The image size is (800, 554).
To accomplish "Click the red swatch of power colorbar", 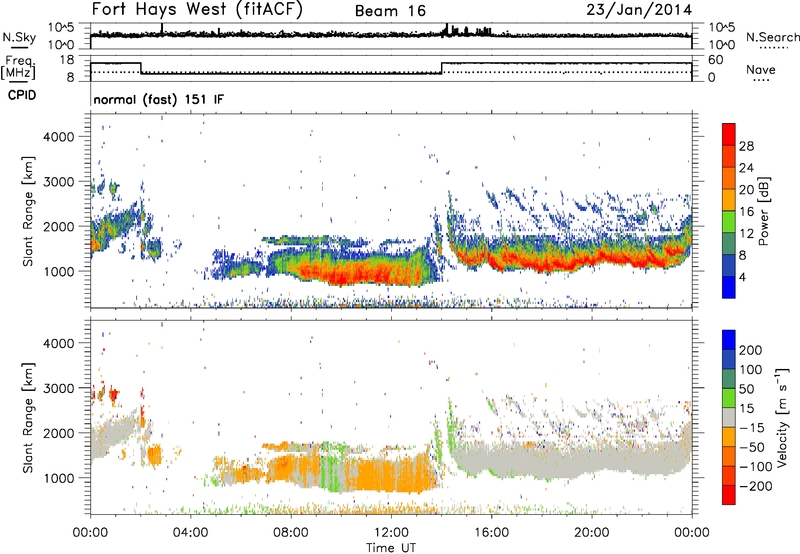I will (729, 134).
